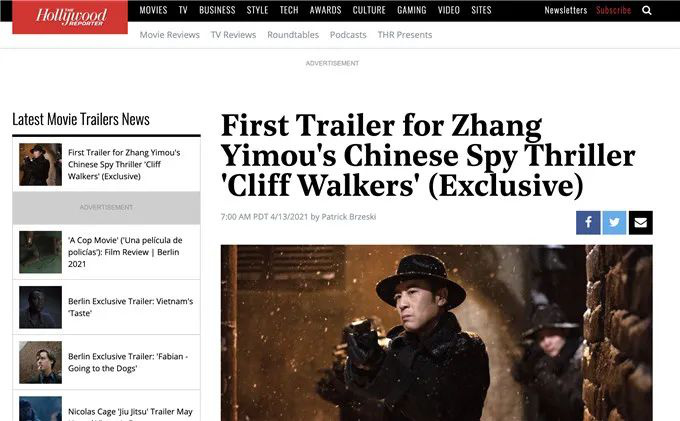This screenshot has height=421, width=680.
Task: Share article on Facebook
Action: click(588, 222)
